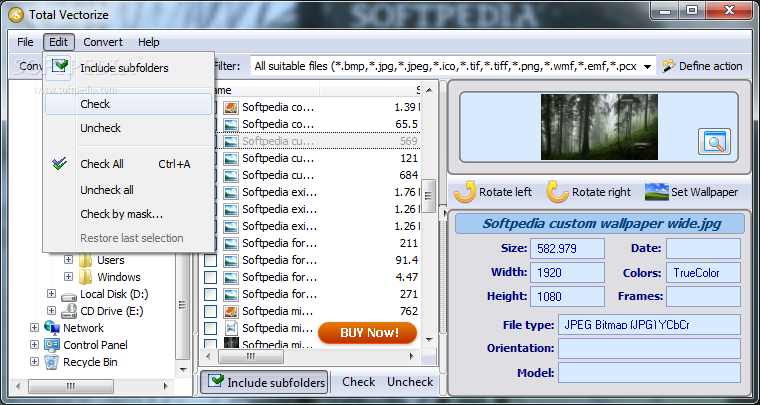Click the Height field showing 1080
The width and height of the screenshot is (760, 405).
click(568, 296)
